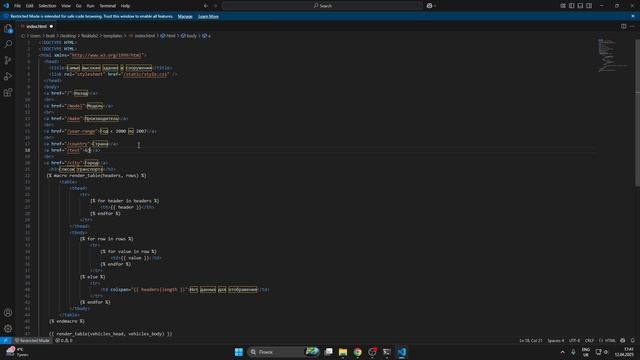This screenshot has width=640, height=360.
Task: Toggle the Primary Side Bar
Action: pyautogui.click(x=571, y=6)
